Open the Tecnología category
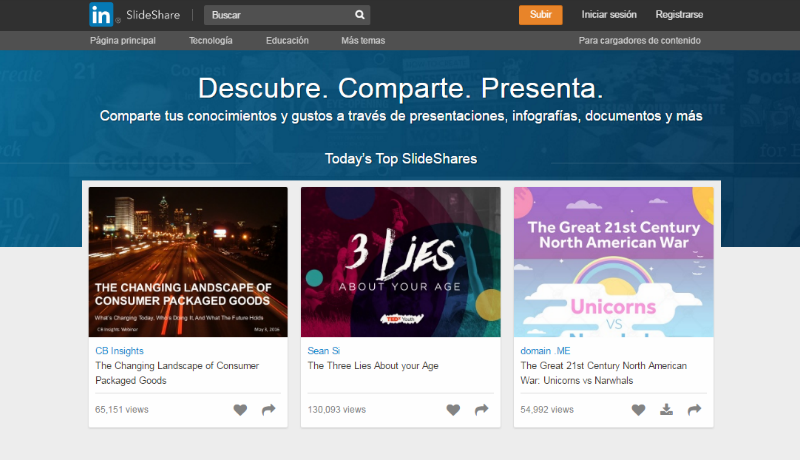Screen dimensions: 800x460 tap(210, 41)
